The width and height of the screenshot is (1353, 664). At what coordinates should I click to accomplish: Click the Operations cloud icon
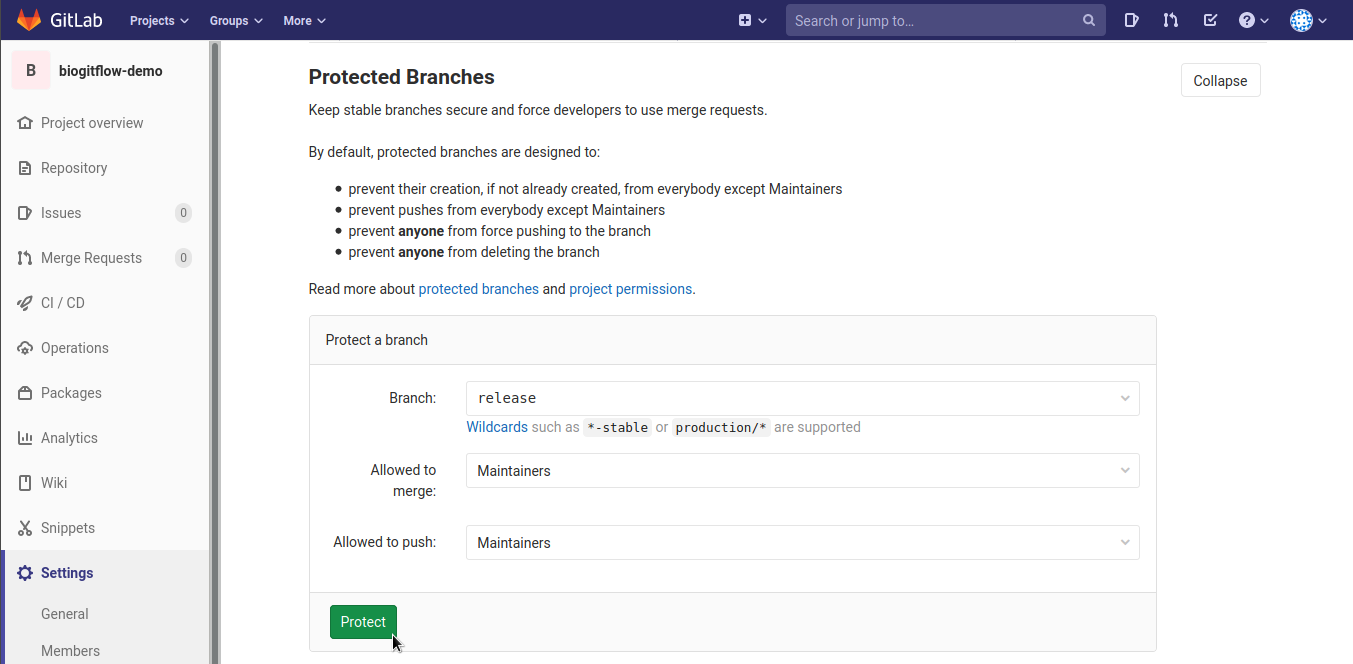click(25, 348)
